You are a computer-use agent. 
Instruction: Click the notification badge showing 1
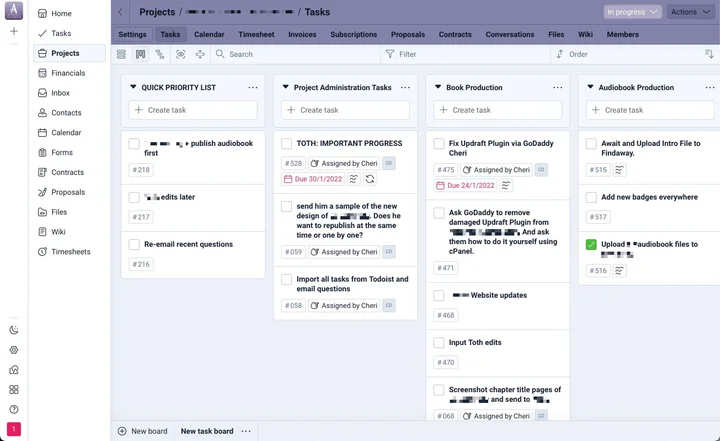coord(14,429)
